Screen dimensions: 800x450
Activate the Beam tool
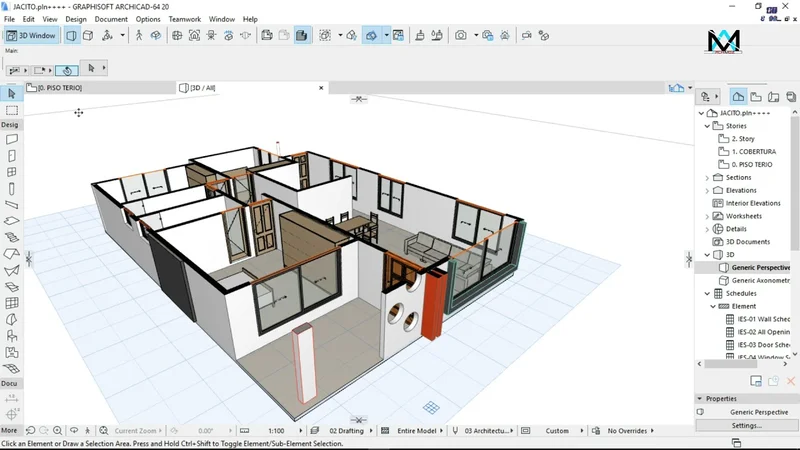click(12, 205)
